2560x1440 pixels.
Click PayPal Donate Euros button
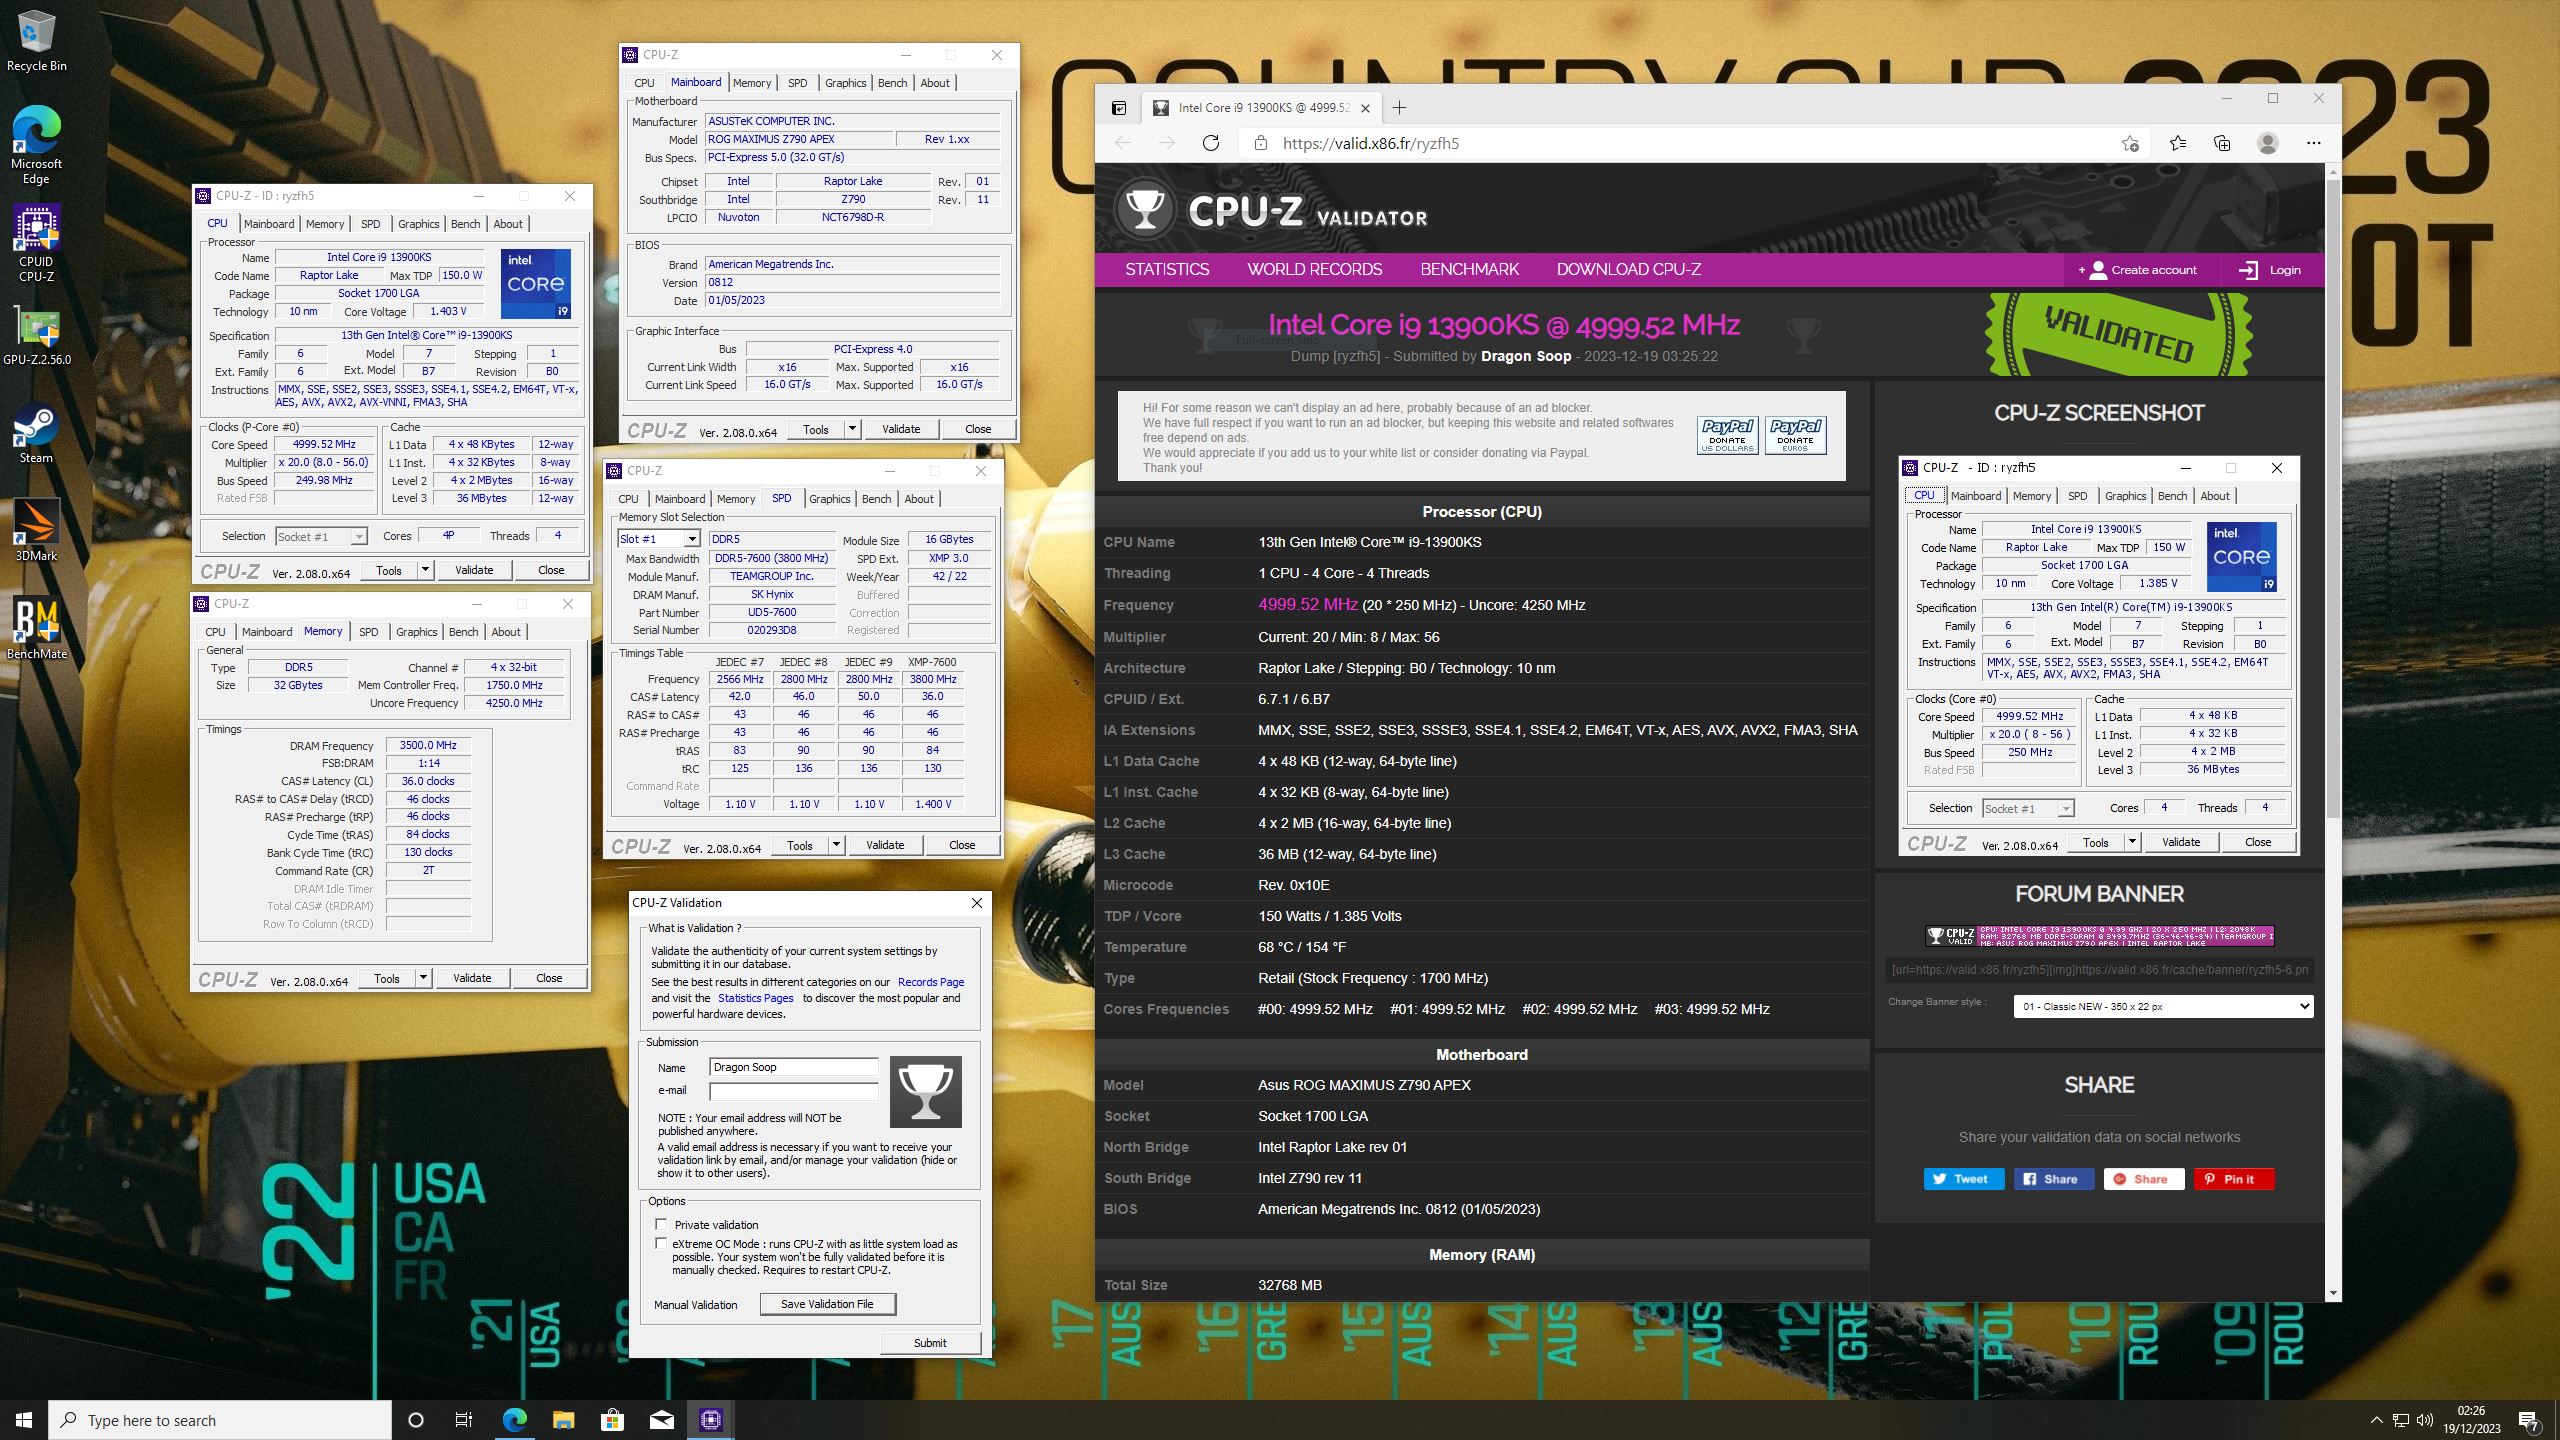pyautogui.click(x=1795, y=435)
